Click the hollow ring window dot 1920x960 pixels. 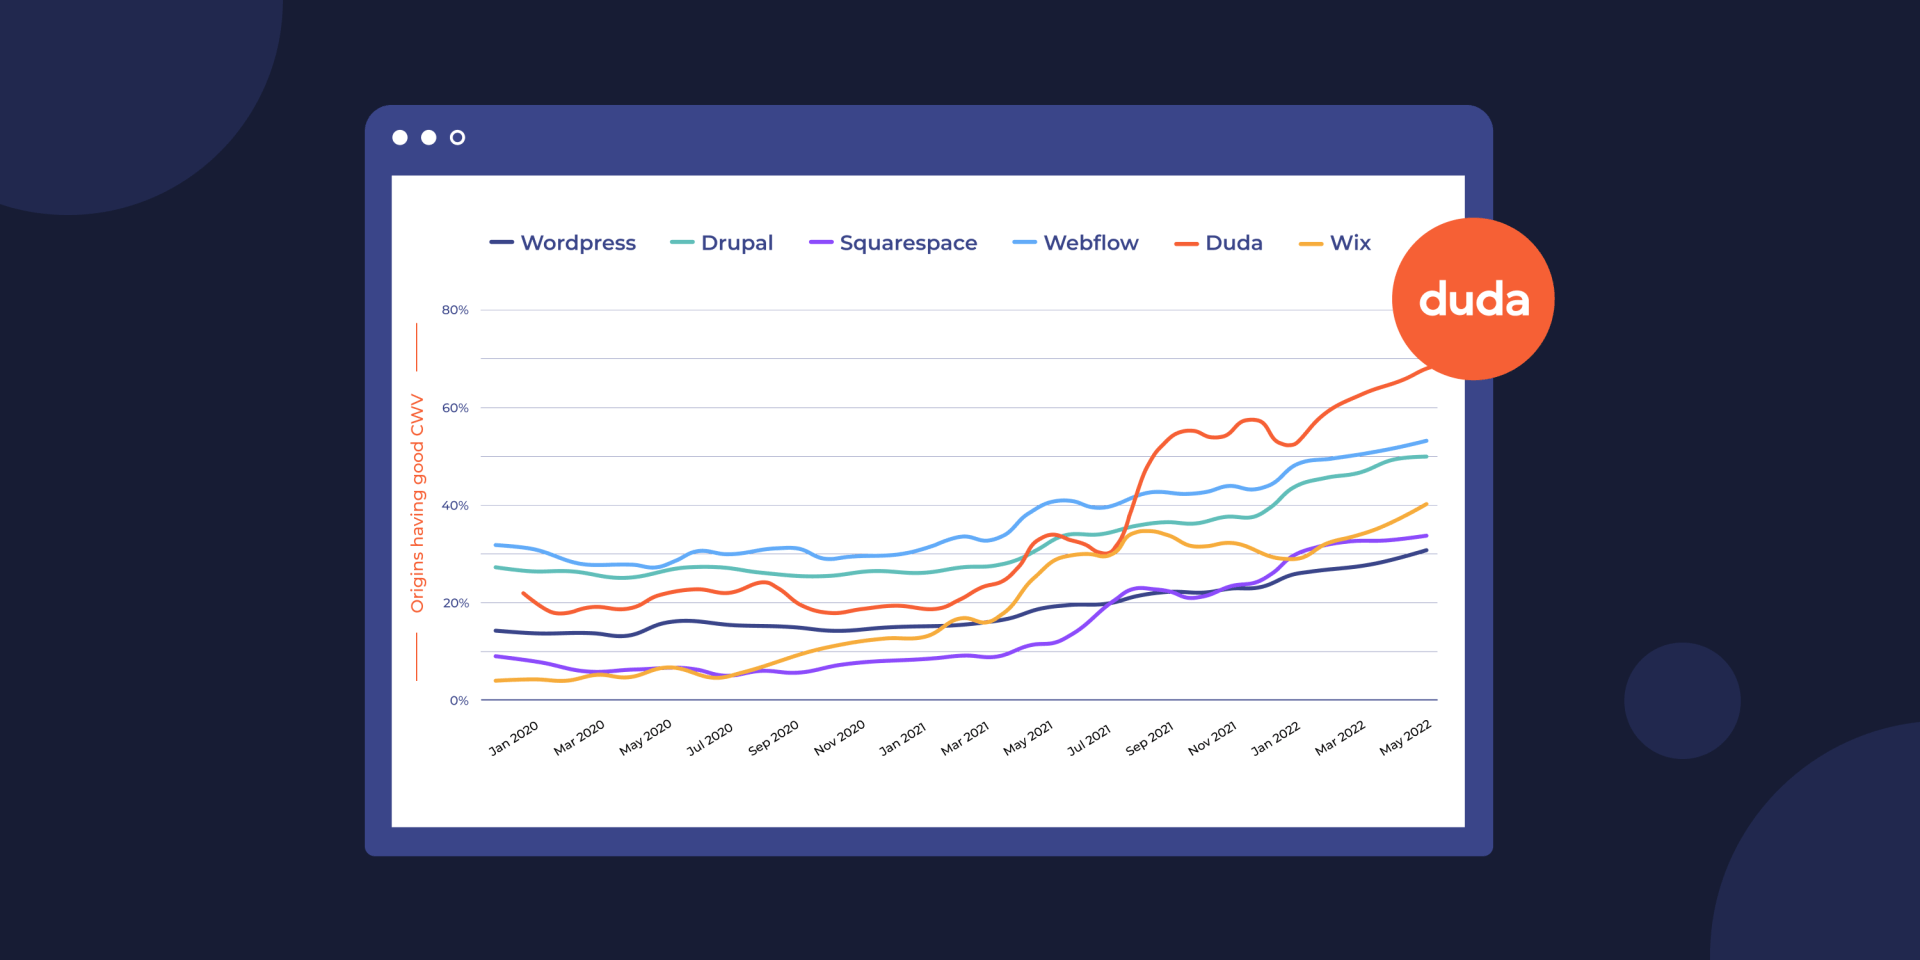[457, 138]
